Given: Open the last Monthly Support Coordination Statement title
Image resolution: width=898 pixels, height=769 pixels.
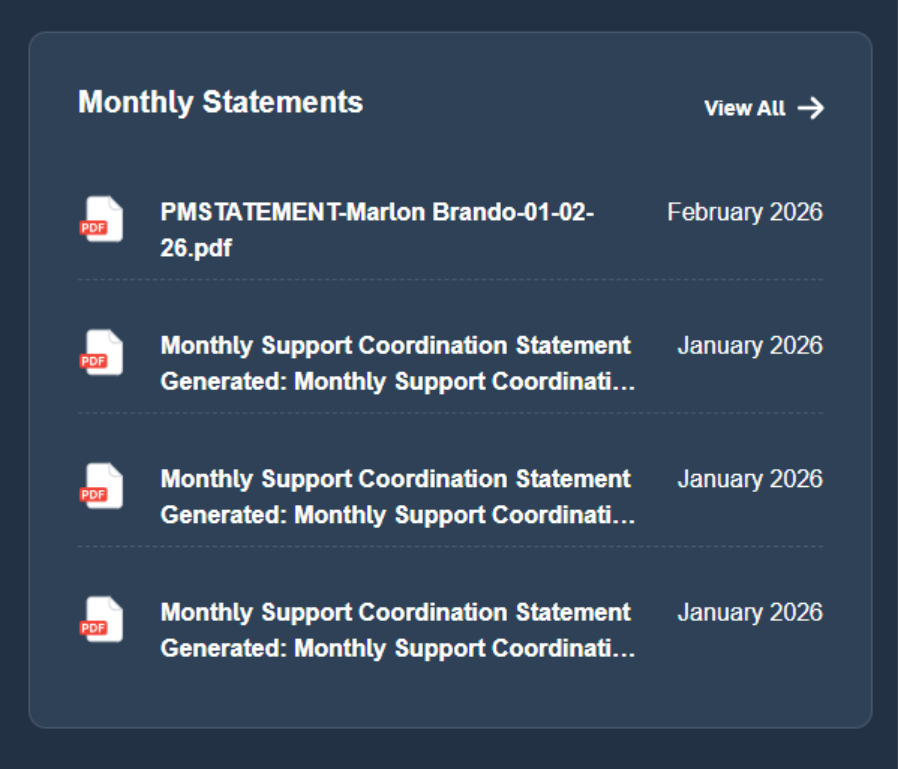Looking at the screenshot, I should (395, 612).
